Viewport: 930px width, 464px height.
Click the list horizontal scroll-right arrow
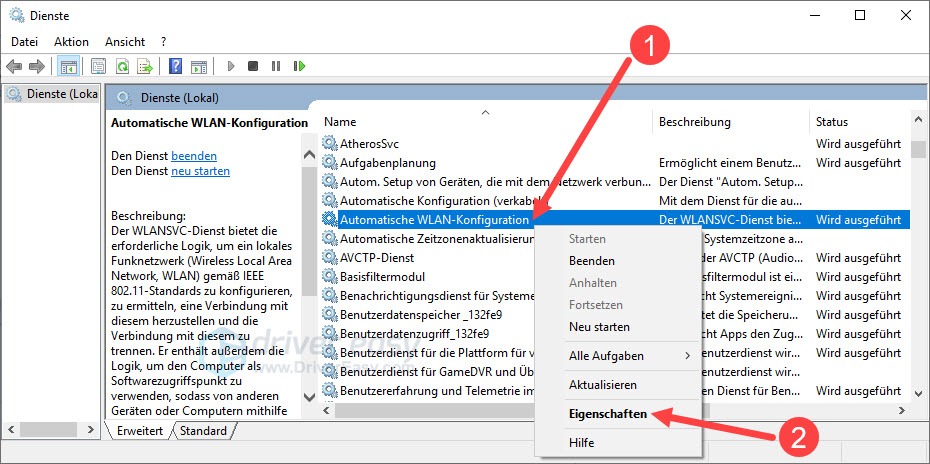pyautogui.click(x=902, y=410)
